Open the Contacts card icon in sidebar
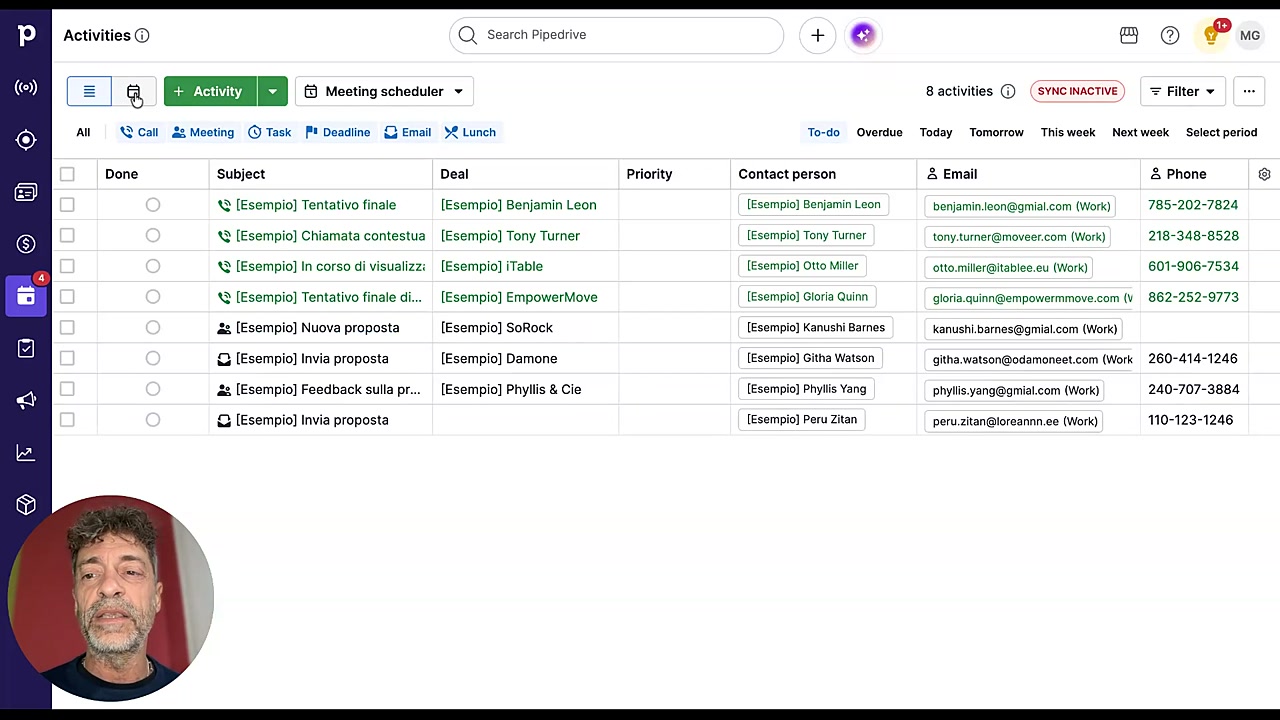Image resolution: width=1280 pixels, height=720 pixels. [26, 192]
